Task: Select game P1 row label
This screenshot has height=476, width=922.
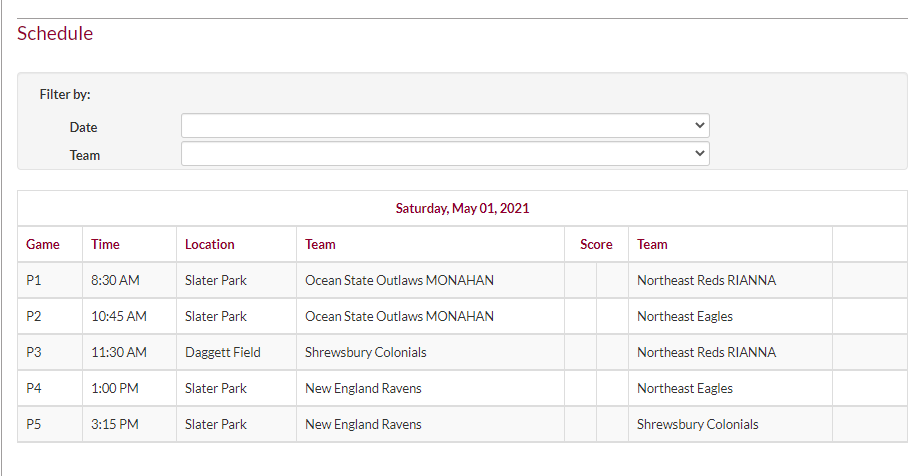Action: [34, 281]
